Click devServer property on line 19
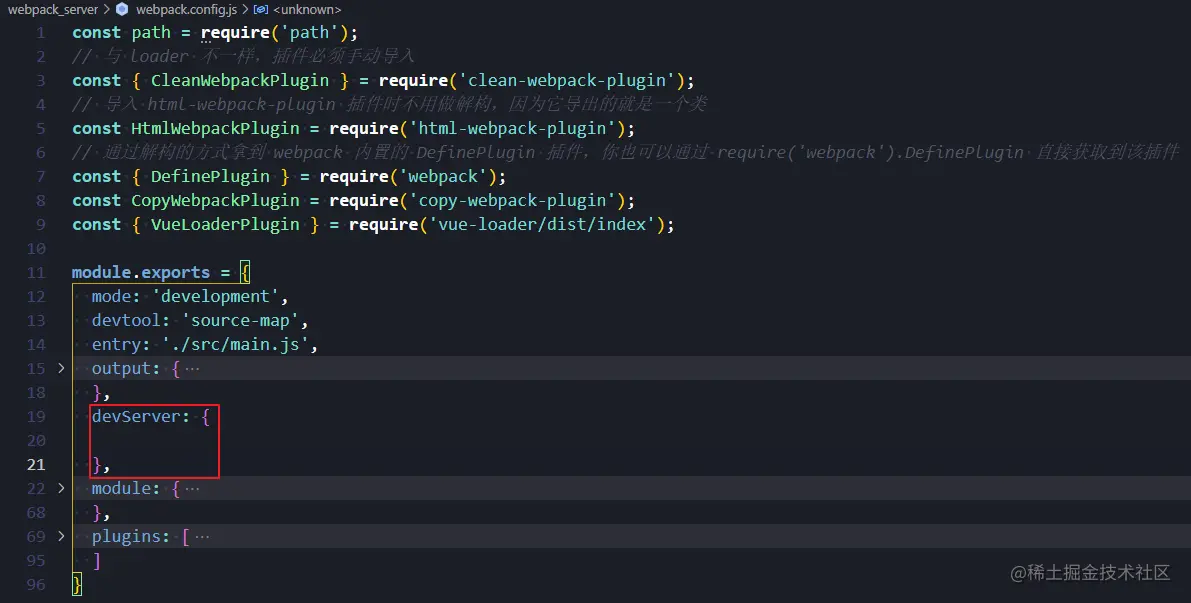This screenshot has width=1191, height=603. click(x=136, y=416)
